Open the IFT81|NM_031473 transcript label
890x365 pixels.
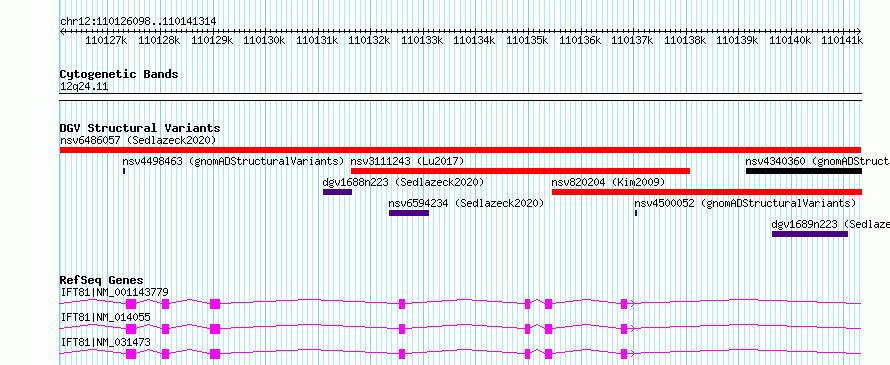tap(106, 342)
